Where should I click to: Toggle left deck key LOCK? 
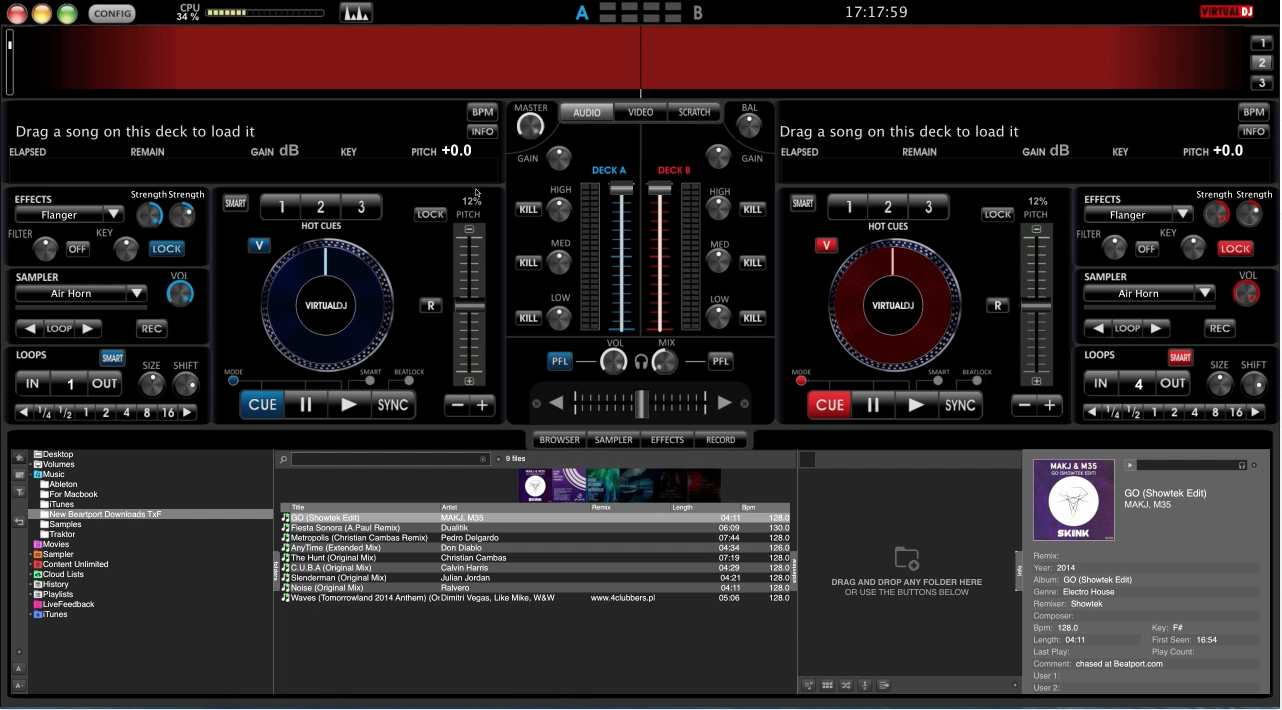pyautogui.click(x=166, y=249)
